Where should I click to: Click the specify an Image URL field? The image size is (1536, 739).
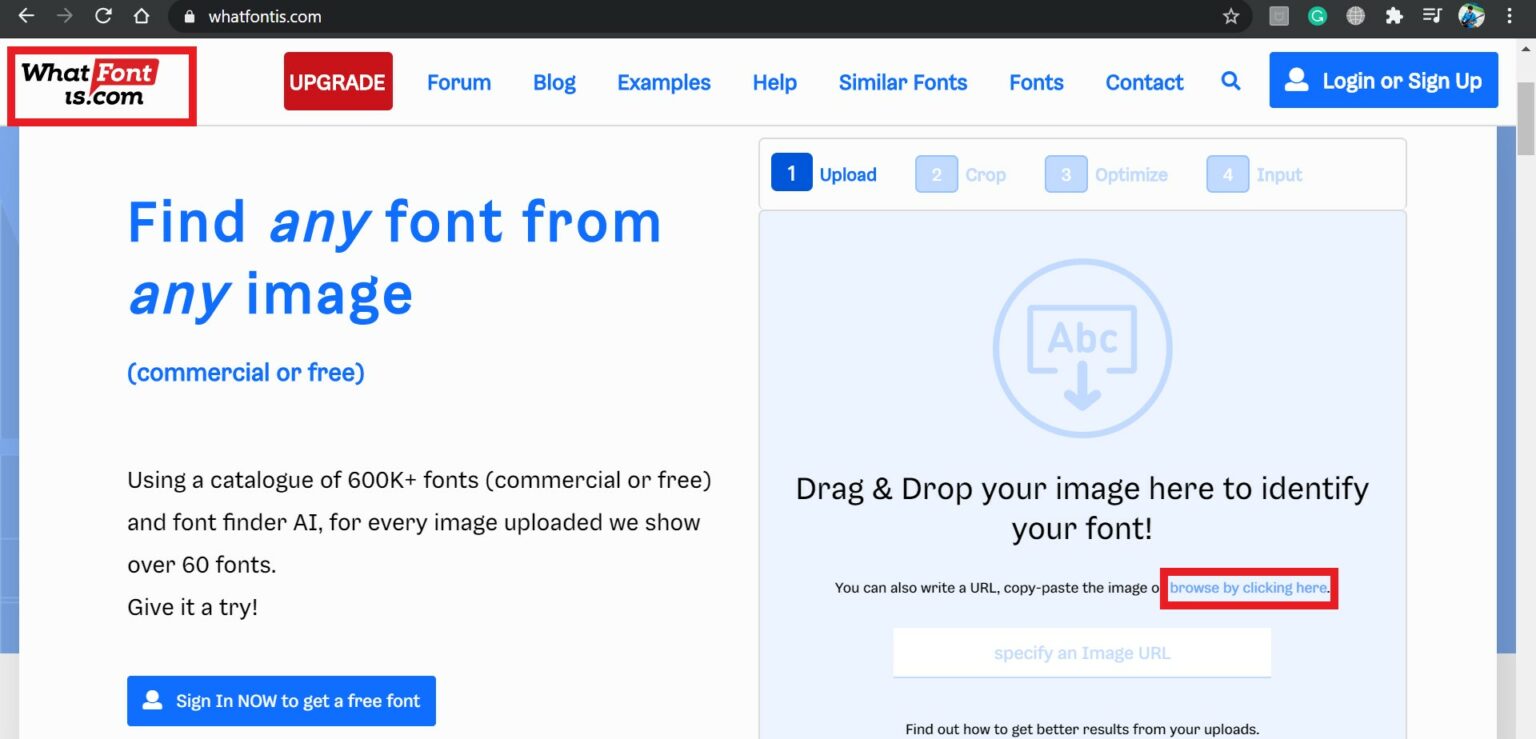[1082, 652]
